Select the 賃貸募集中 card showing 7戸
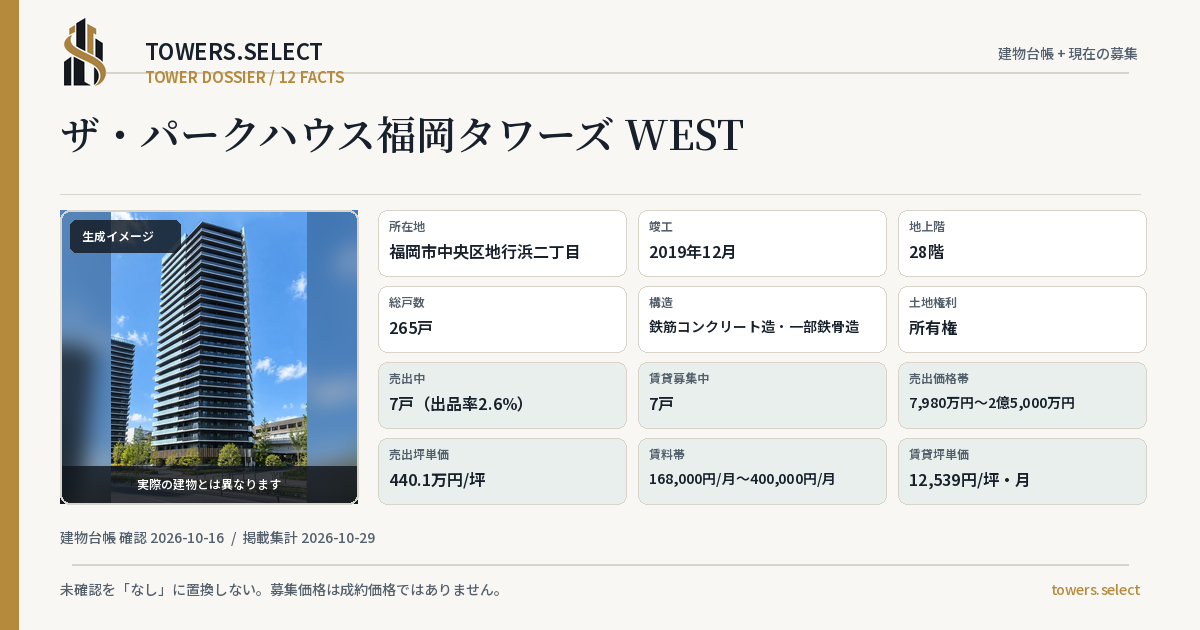Viewport: 1200px width, 630px height. pos(762,395)
